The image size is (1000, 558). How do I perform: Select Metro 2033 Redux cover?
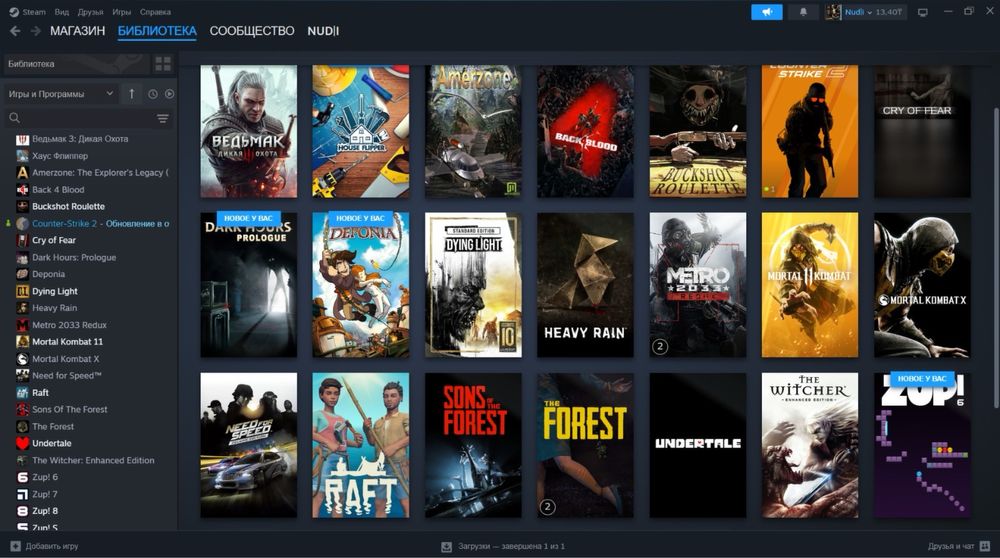click(x=698, y=284)
